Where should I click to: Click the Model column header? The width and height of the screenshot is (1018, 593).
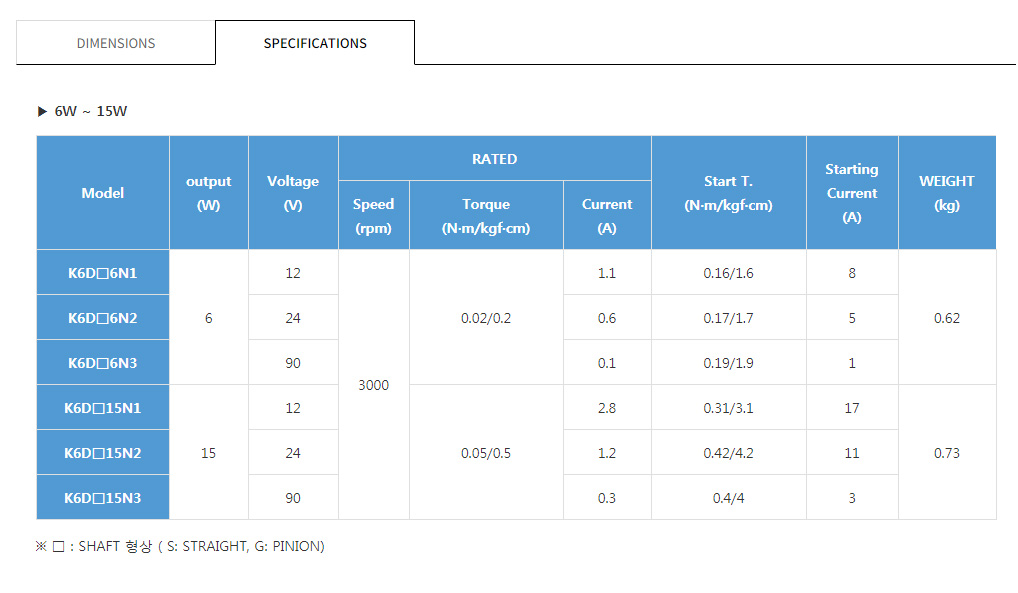click(103, 193)
